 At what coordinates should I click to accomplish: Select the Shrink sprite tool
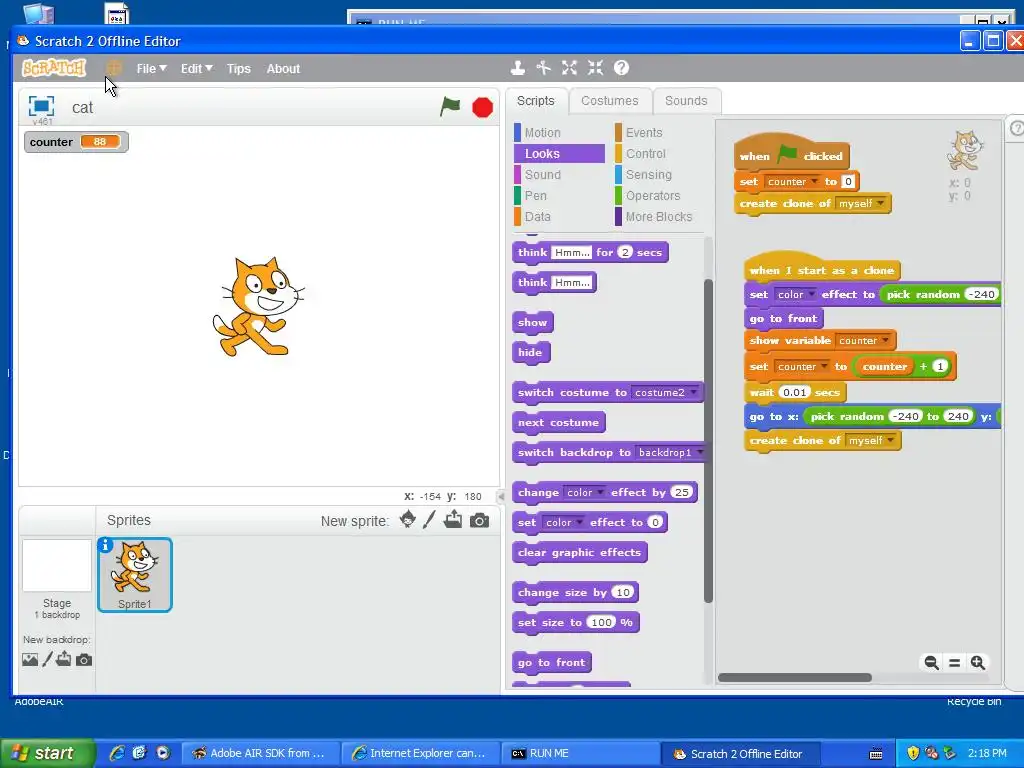point(595,67)
